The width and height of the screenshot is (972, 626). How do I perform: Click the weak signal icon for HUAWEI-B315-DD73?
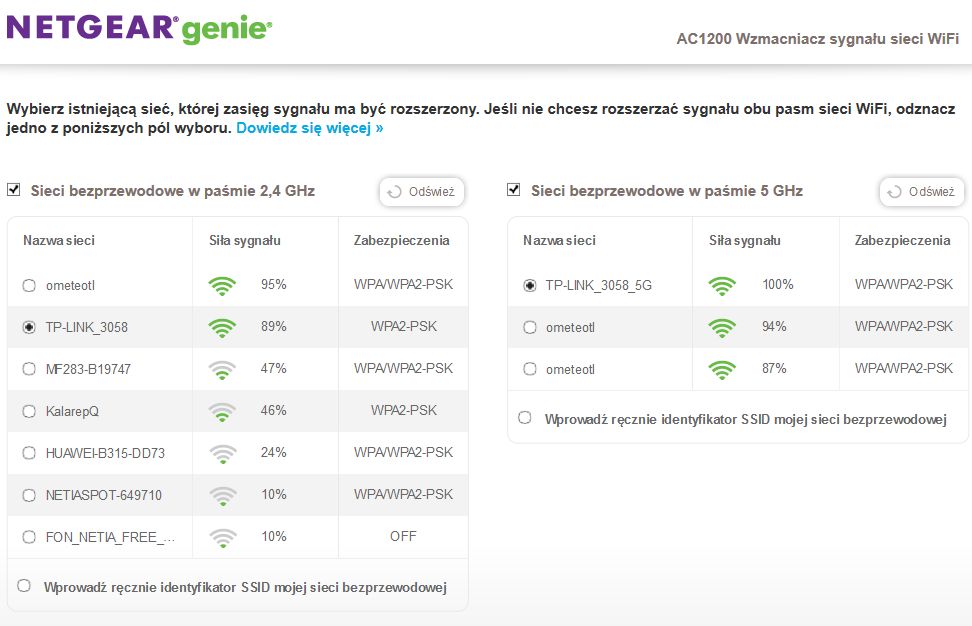(222, 454)
